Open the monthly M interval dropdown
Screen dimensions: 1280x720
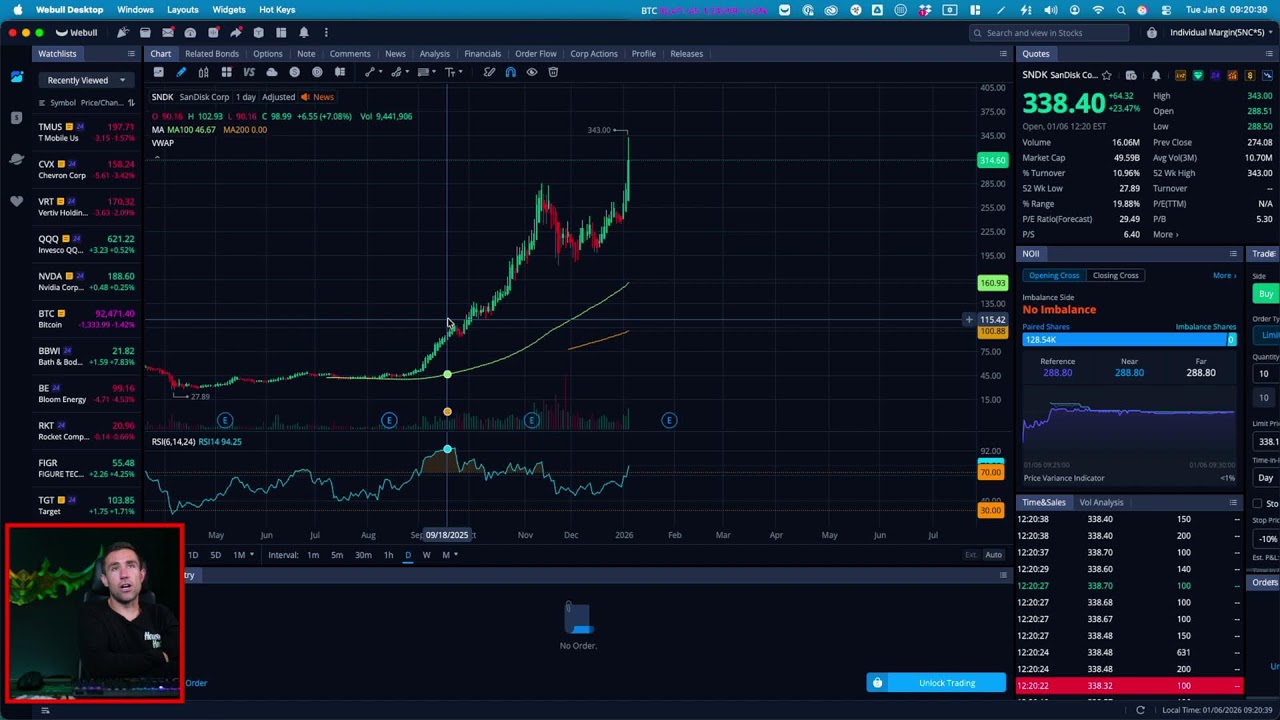[x=449, y=555]
